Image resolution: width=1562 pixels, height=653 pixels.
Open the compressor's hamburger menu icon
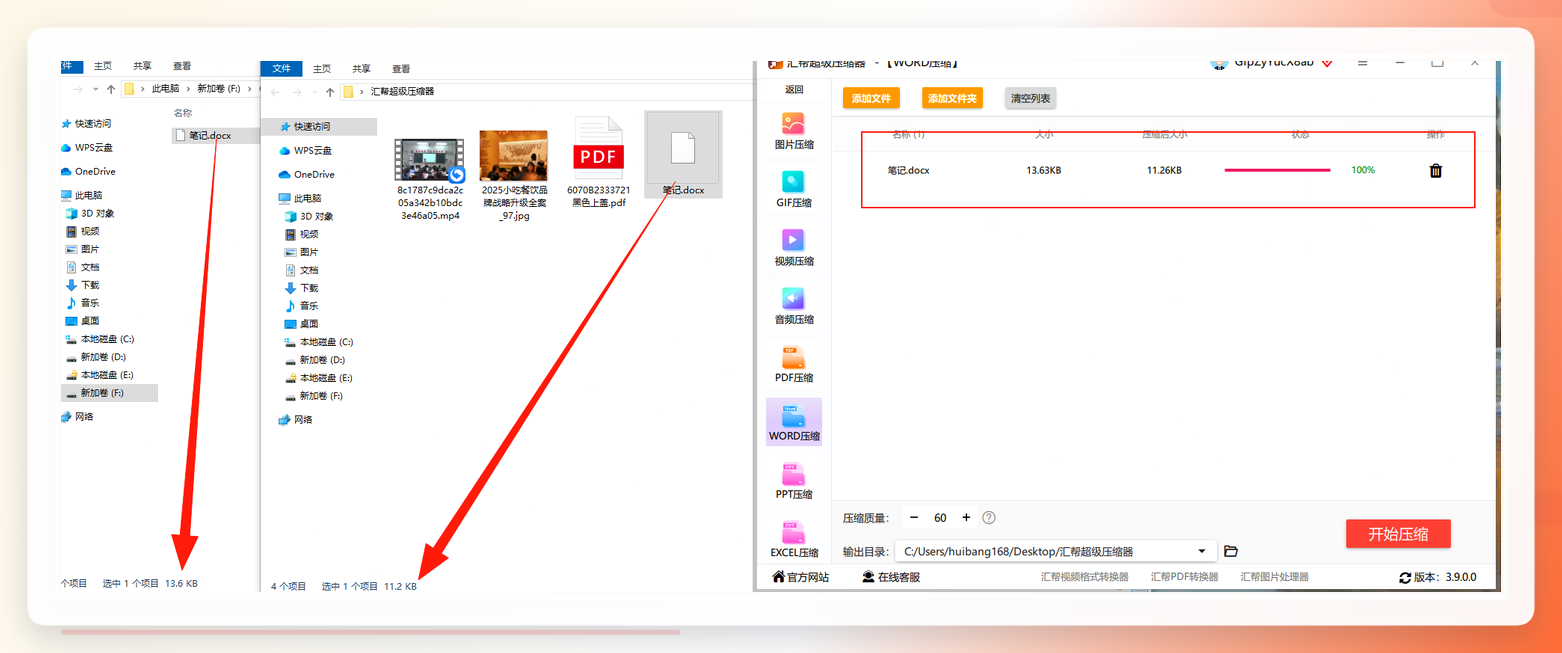(x=1362, y=62)
